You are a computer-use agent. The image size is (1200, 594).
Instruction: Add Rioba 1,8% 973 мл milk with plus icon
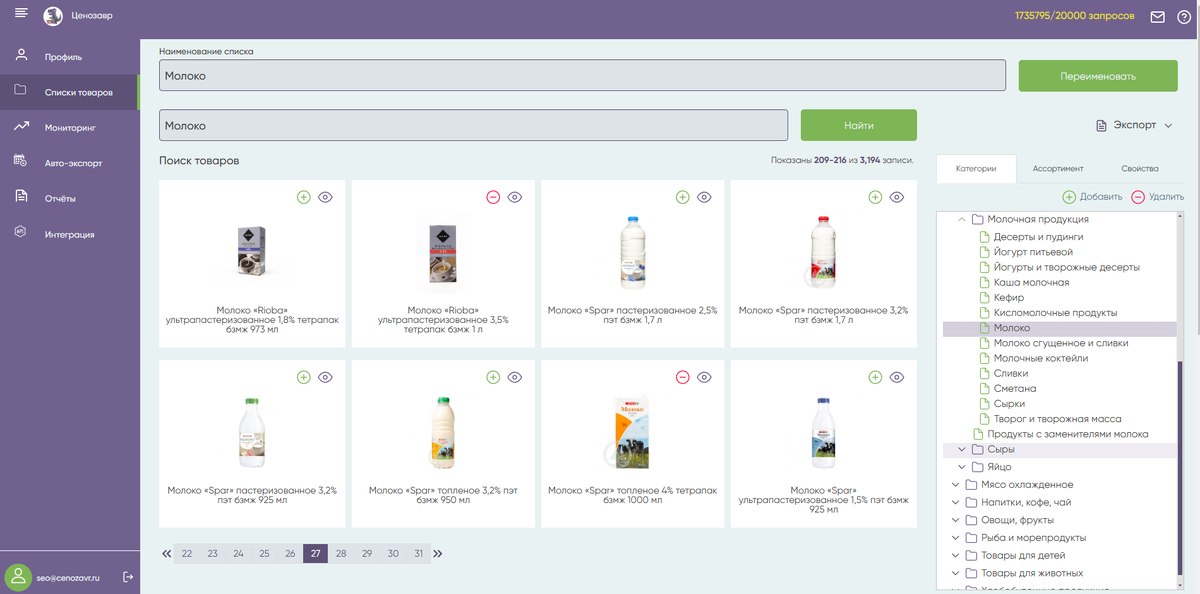[304, 197]
